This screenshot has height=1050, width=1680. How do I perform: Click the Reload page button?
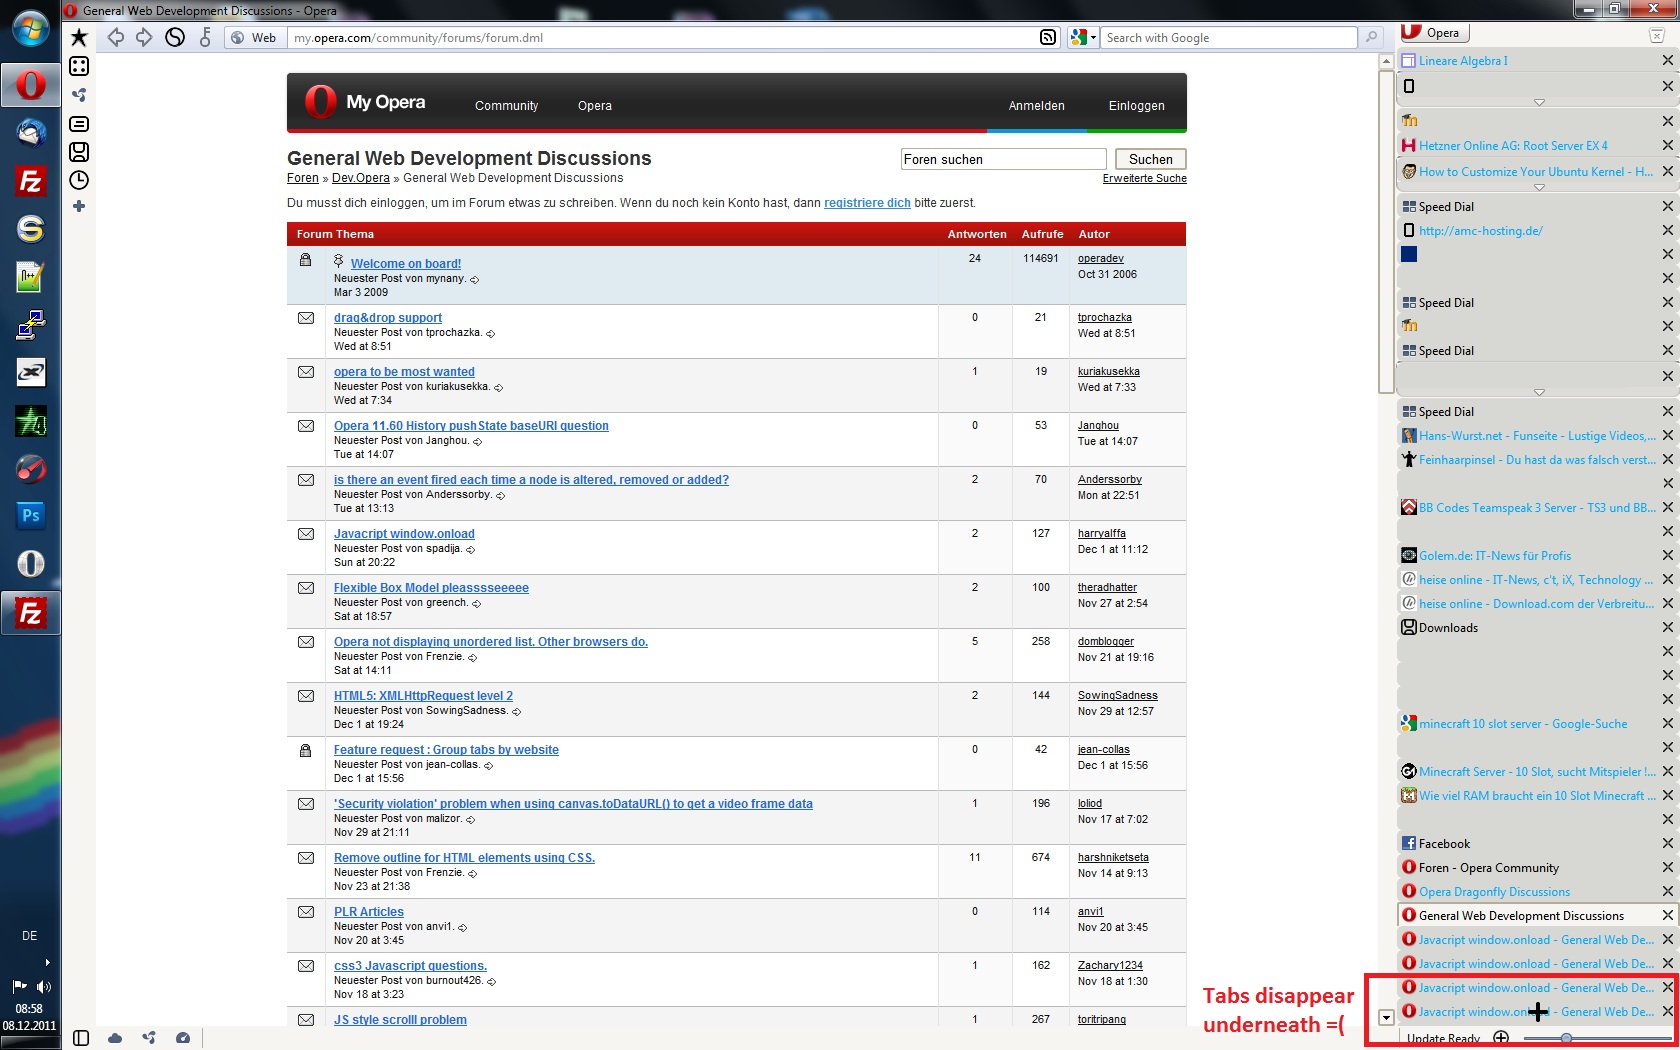pos(175,38)
